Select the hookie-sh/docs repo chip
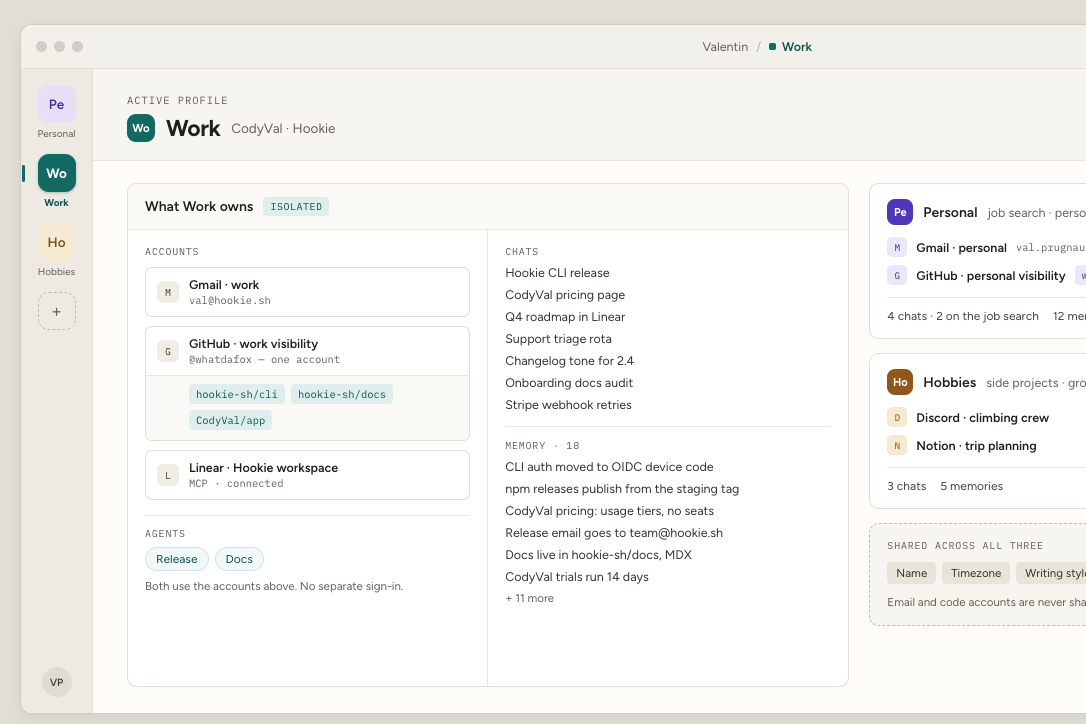Viewport: 1086px width, 724px height. click(341, 394)
